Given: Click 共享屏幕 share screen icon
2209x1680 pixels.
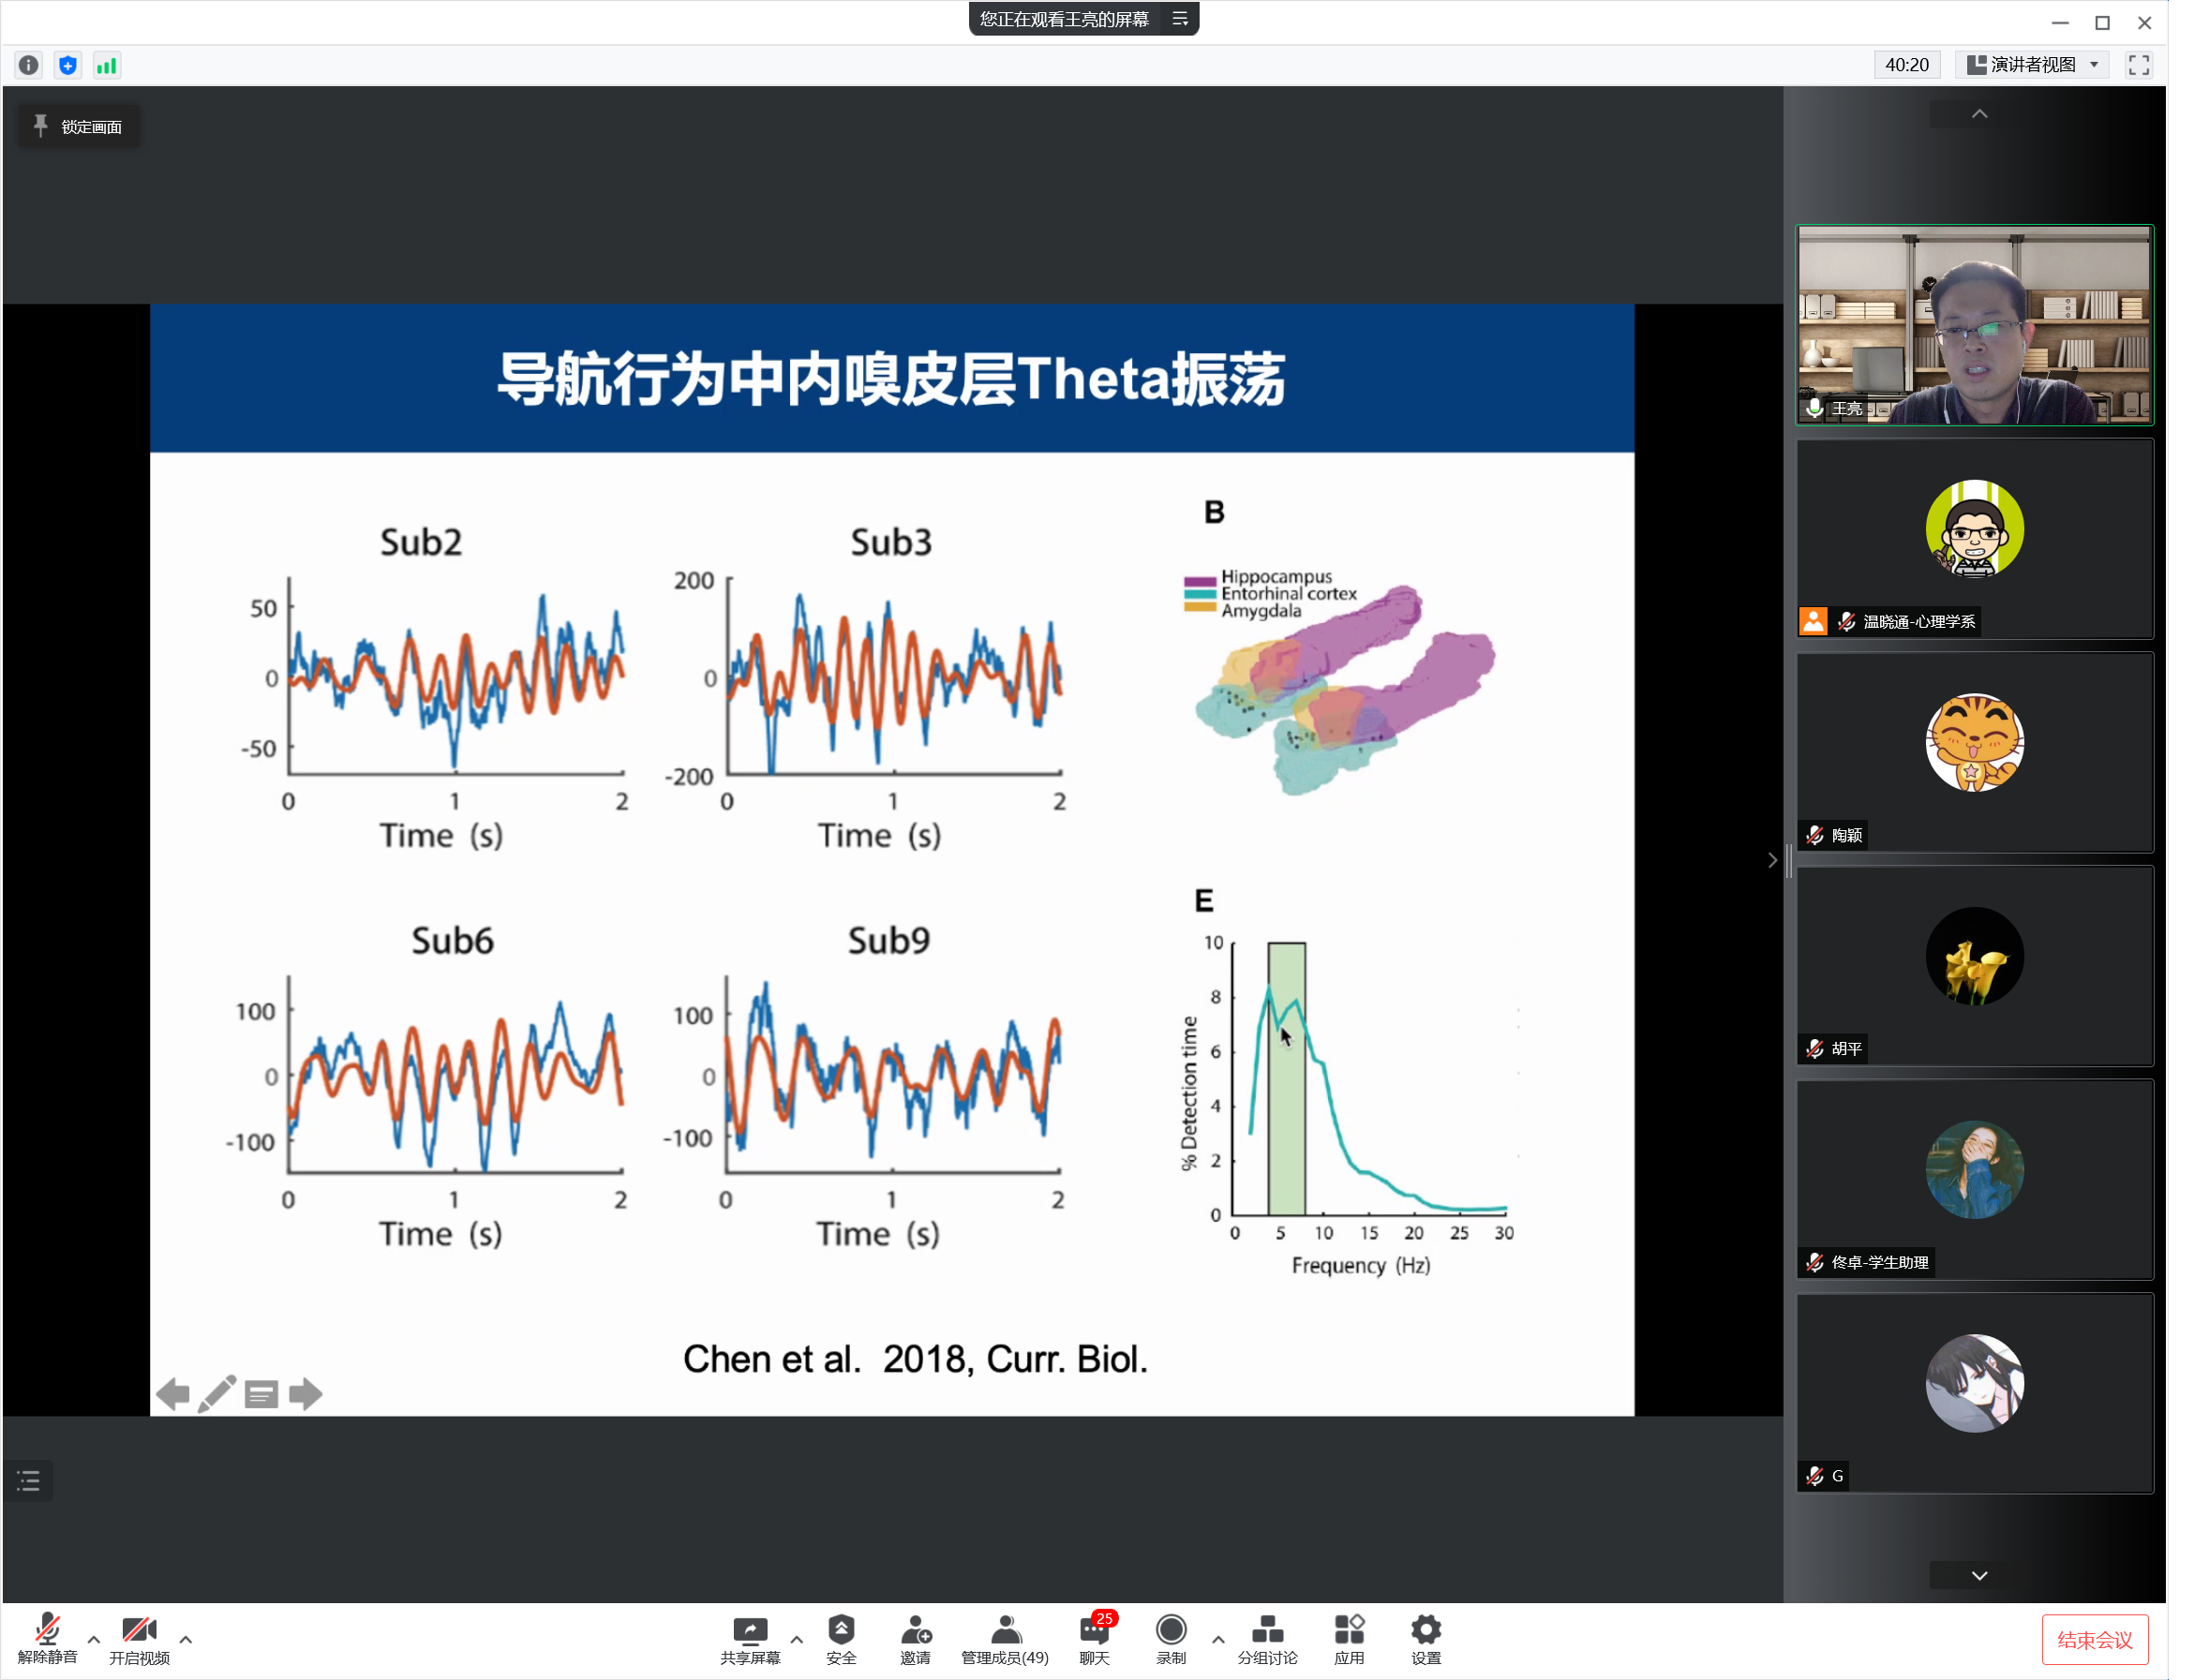Looking at the screenshot, I should pos(750,1638).
